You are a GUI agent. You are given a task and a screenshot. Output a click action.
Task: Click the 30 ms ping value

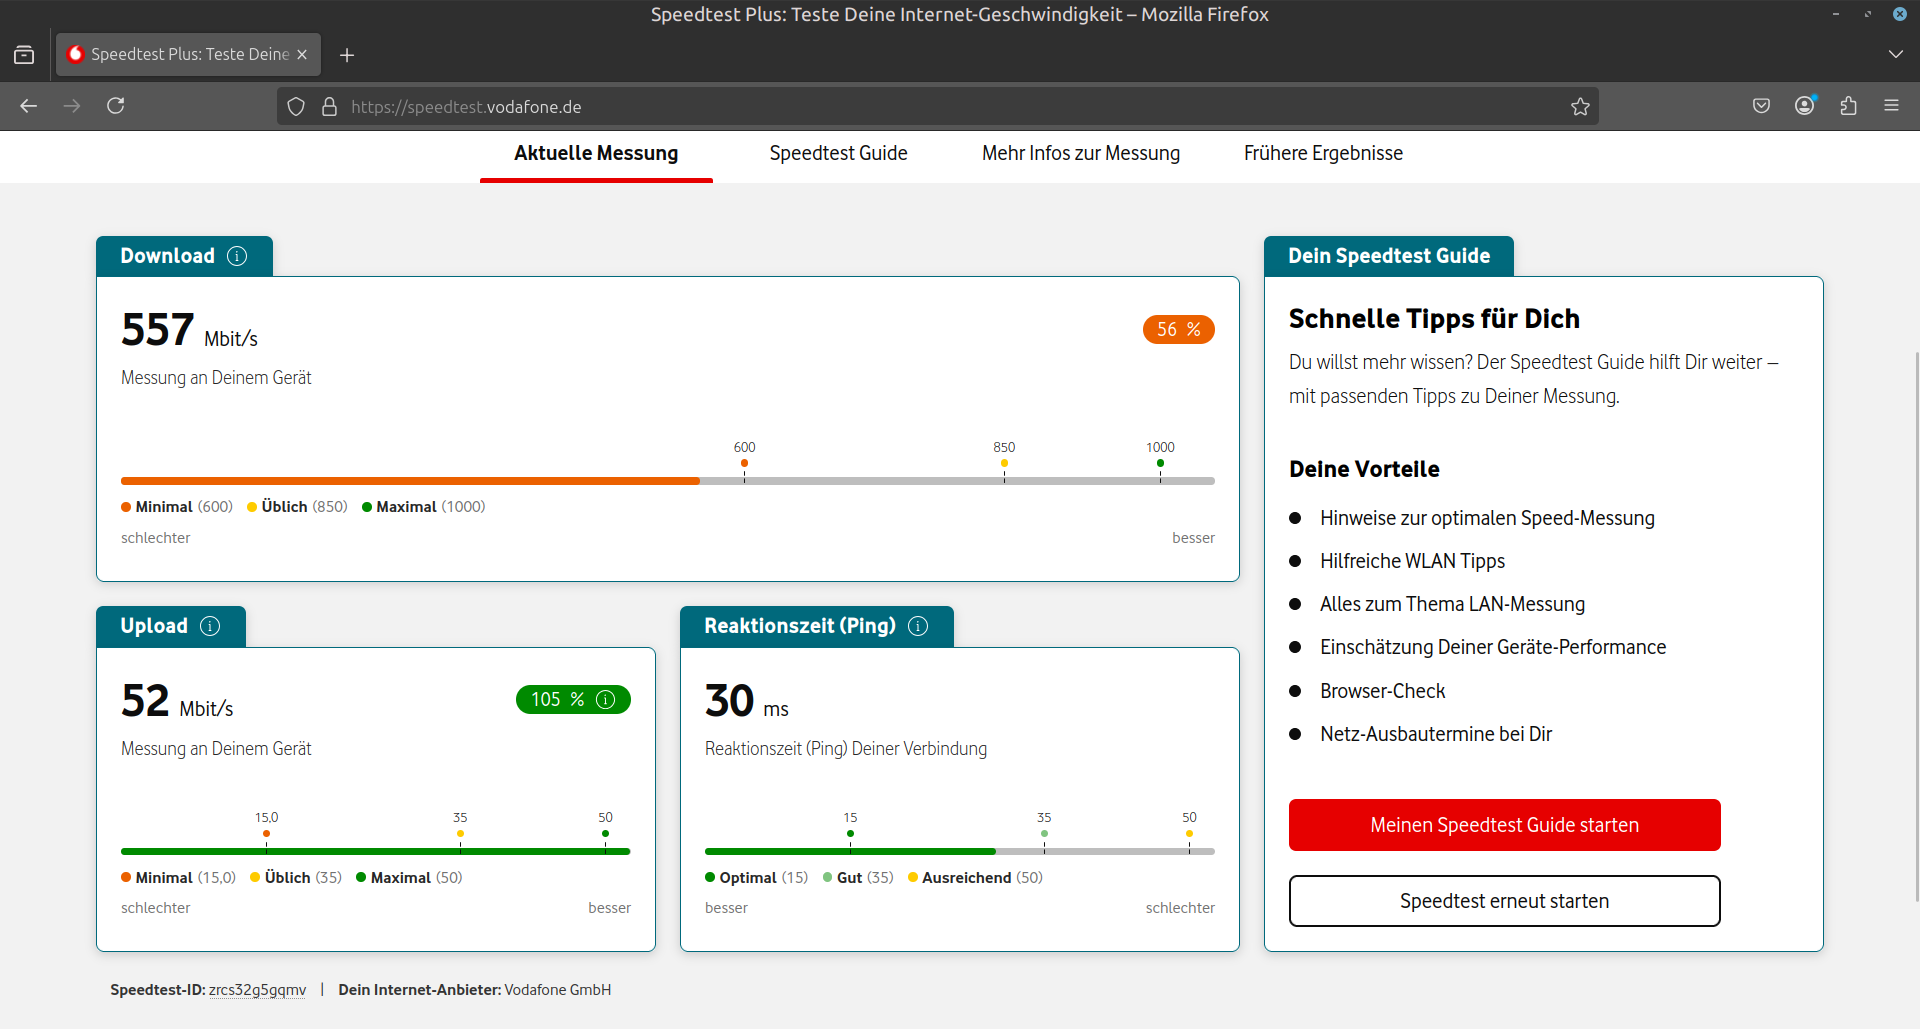click(x=747, y=701)
